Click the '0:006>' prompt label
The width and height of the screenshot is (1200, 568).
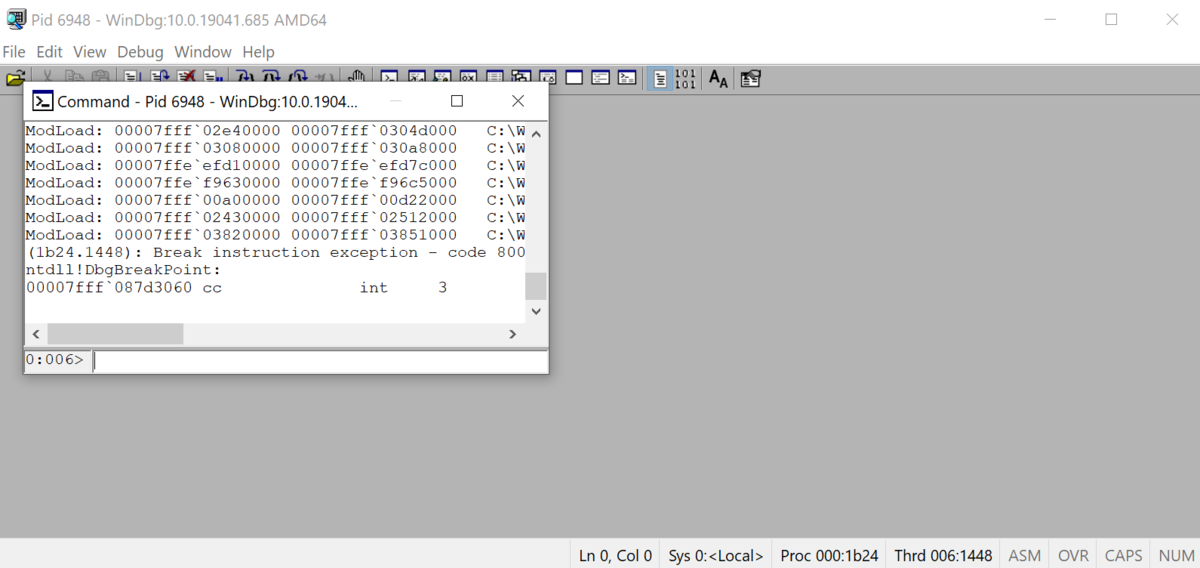(x=55, y=360)
